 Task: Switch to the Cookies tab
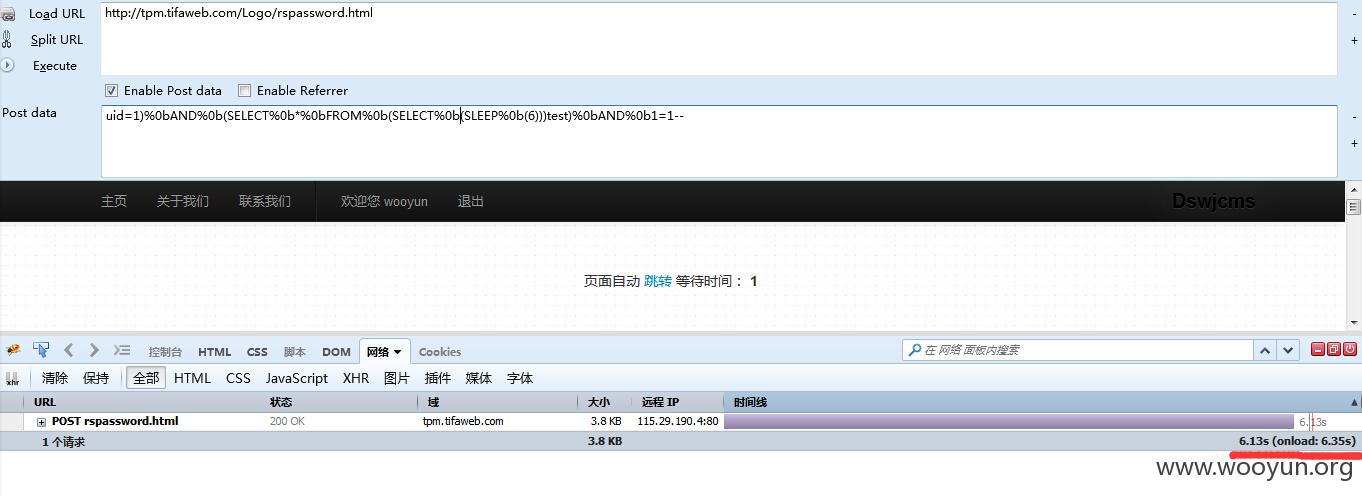pyautogui.click(x=440, y=352)
